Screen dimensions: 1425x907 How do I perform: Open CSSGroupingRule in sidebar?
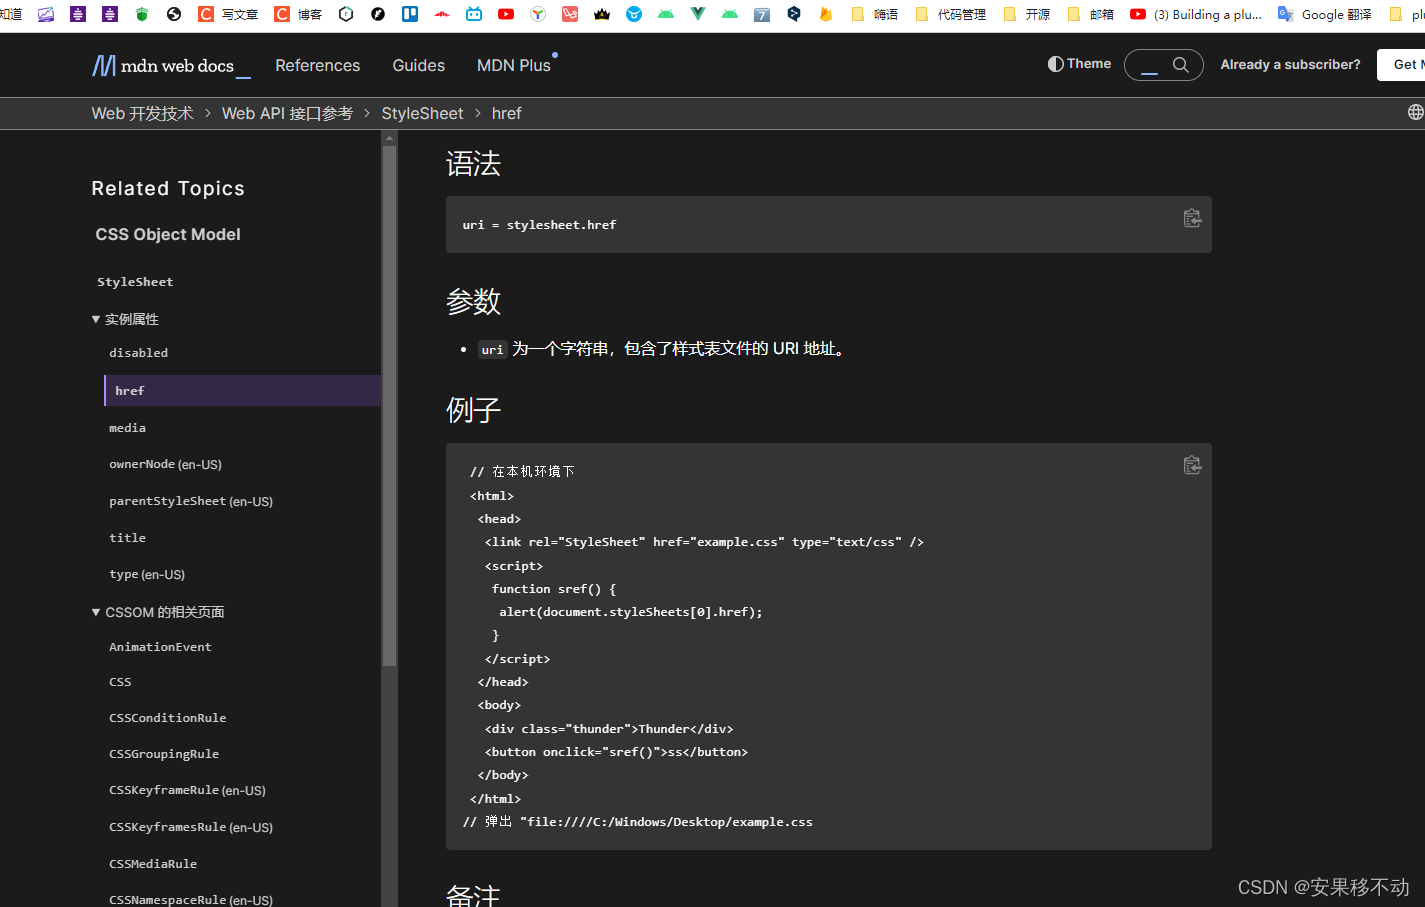(x=164, y=754)
